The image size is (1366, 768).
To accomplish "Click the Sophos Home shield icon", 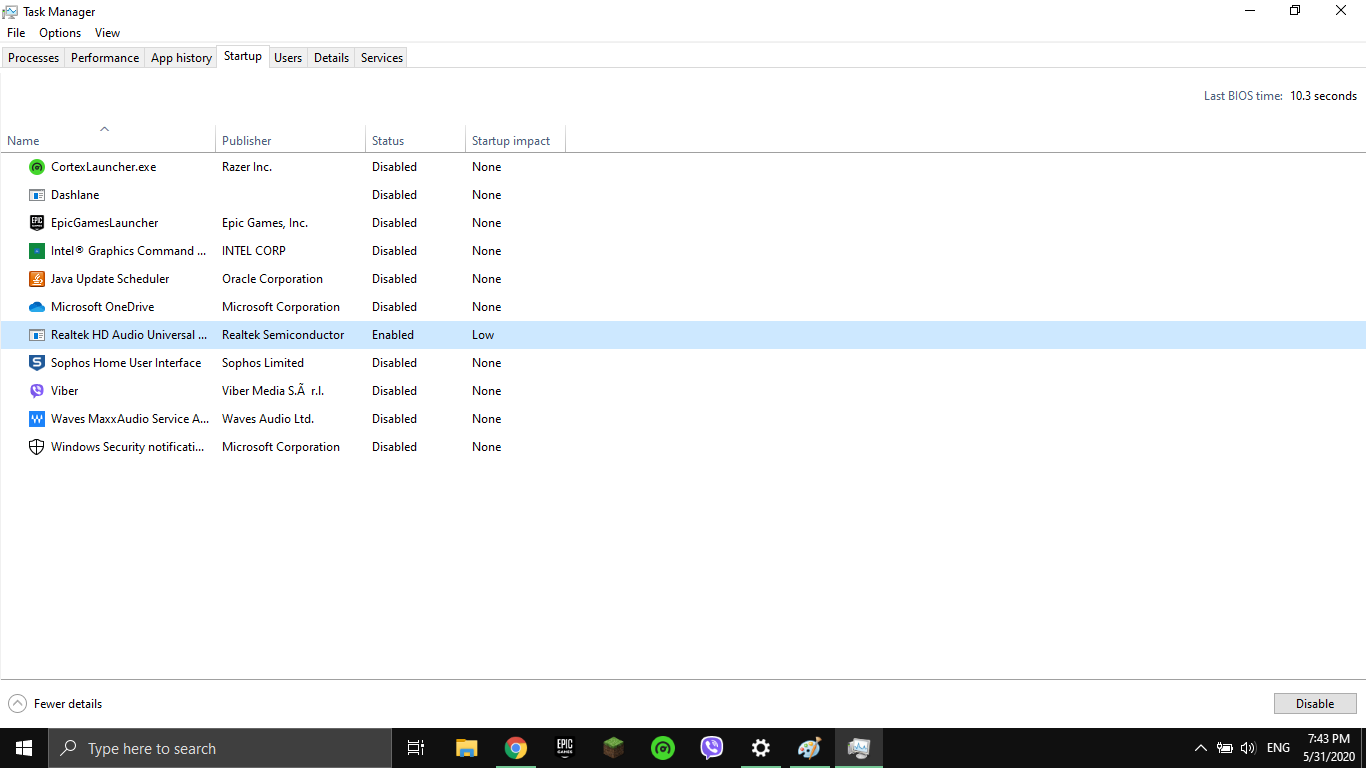I will click(x=37, y=363).
